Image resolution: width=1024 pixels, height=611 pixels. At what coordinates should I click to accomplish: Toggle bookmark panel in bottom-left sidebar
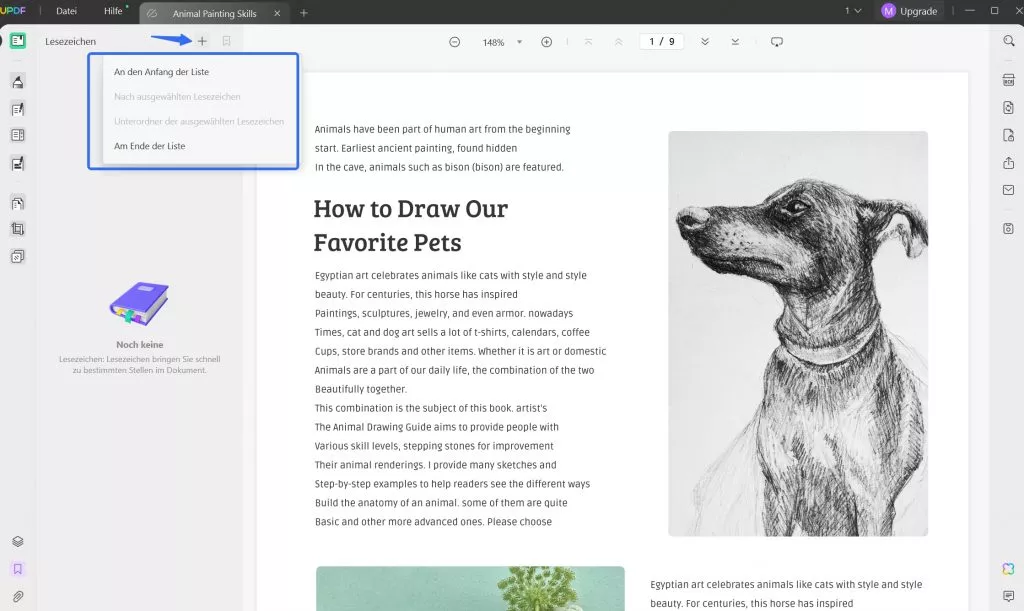click(17, 569)
